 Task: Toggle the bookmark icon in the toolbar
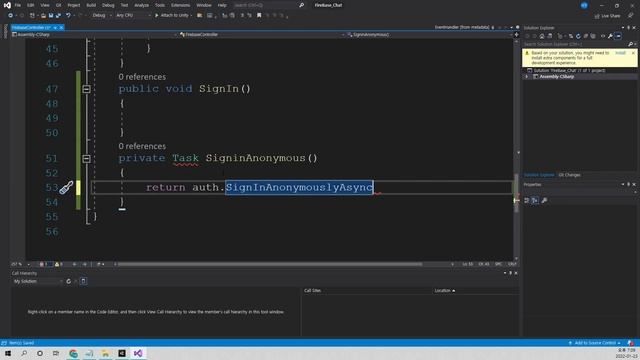(259, 16)
